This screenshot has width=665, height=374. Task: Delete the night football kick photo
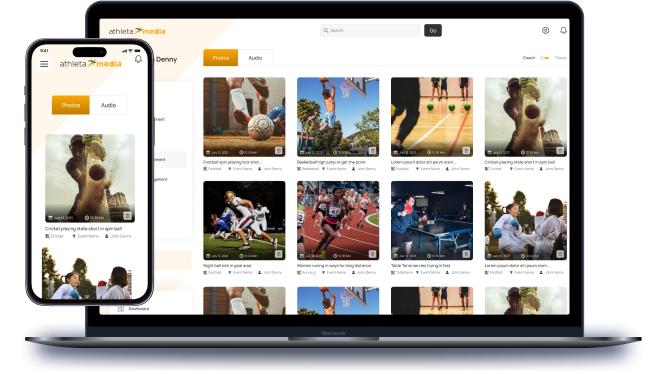pyautogui.click(x=278, y=254)
